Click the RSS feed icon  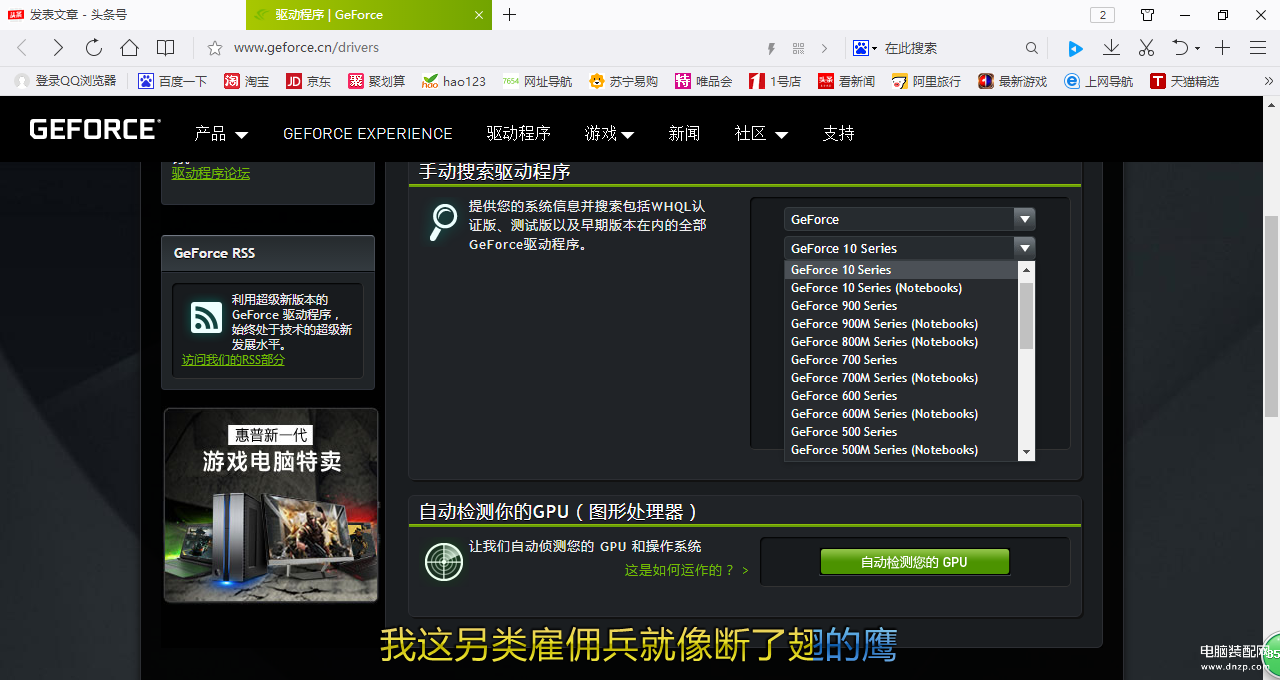pyautogui.click(x=206, y=318)
